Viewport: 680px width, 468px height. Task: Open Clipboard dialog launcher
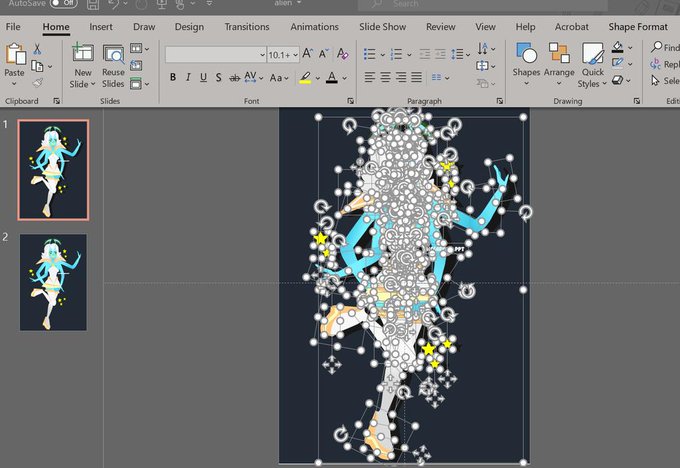56,101
